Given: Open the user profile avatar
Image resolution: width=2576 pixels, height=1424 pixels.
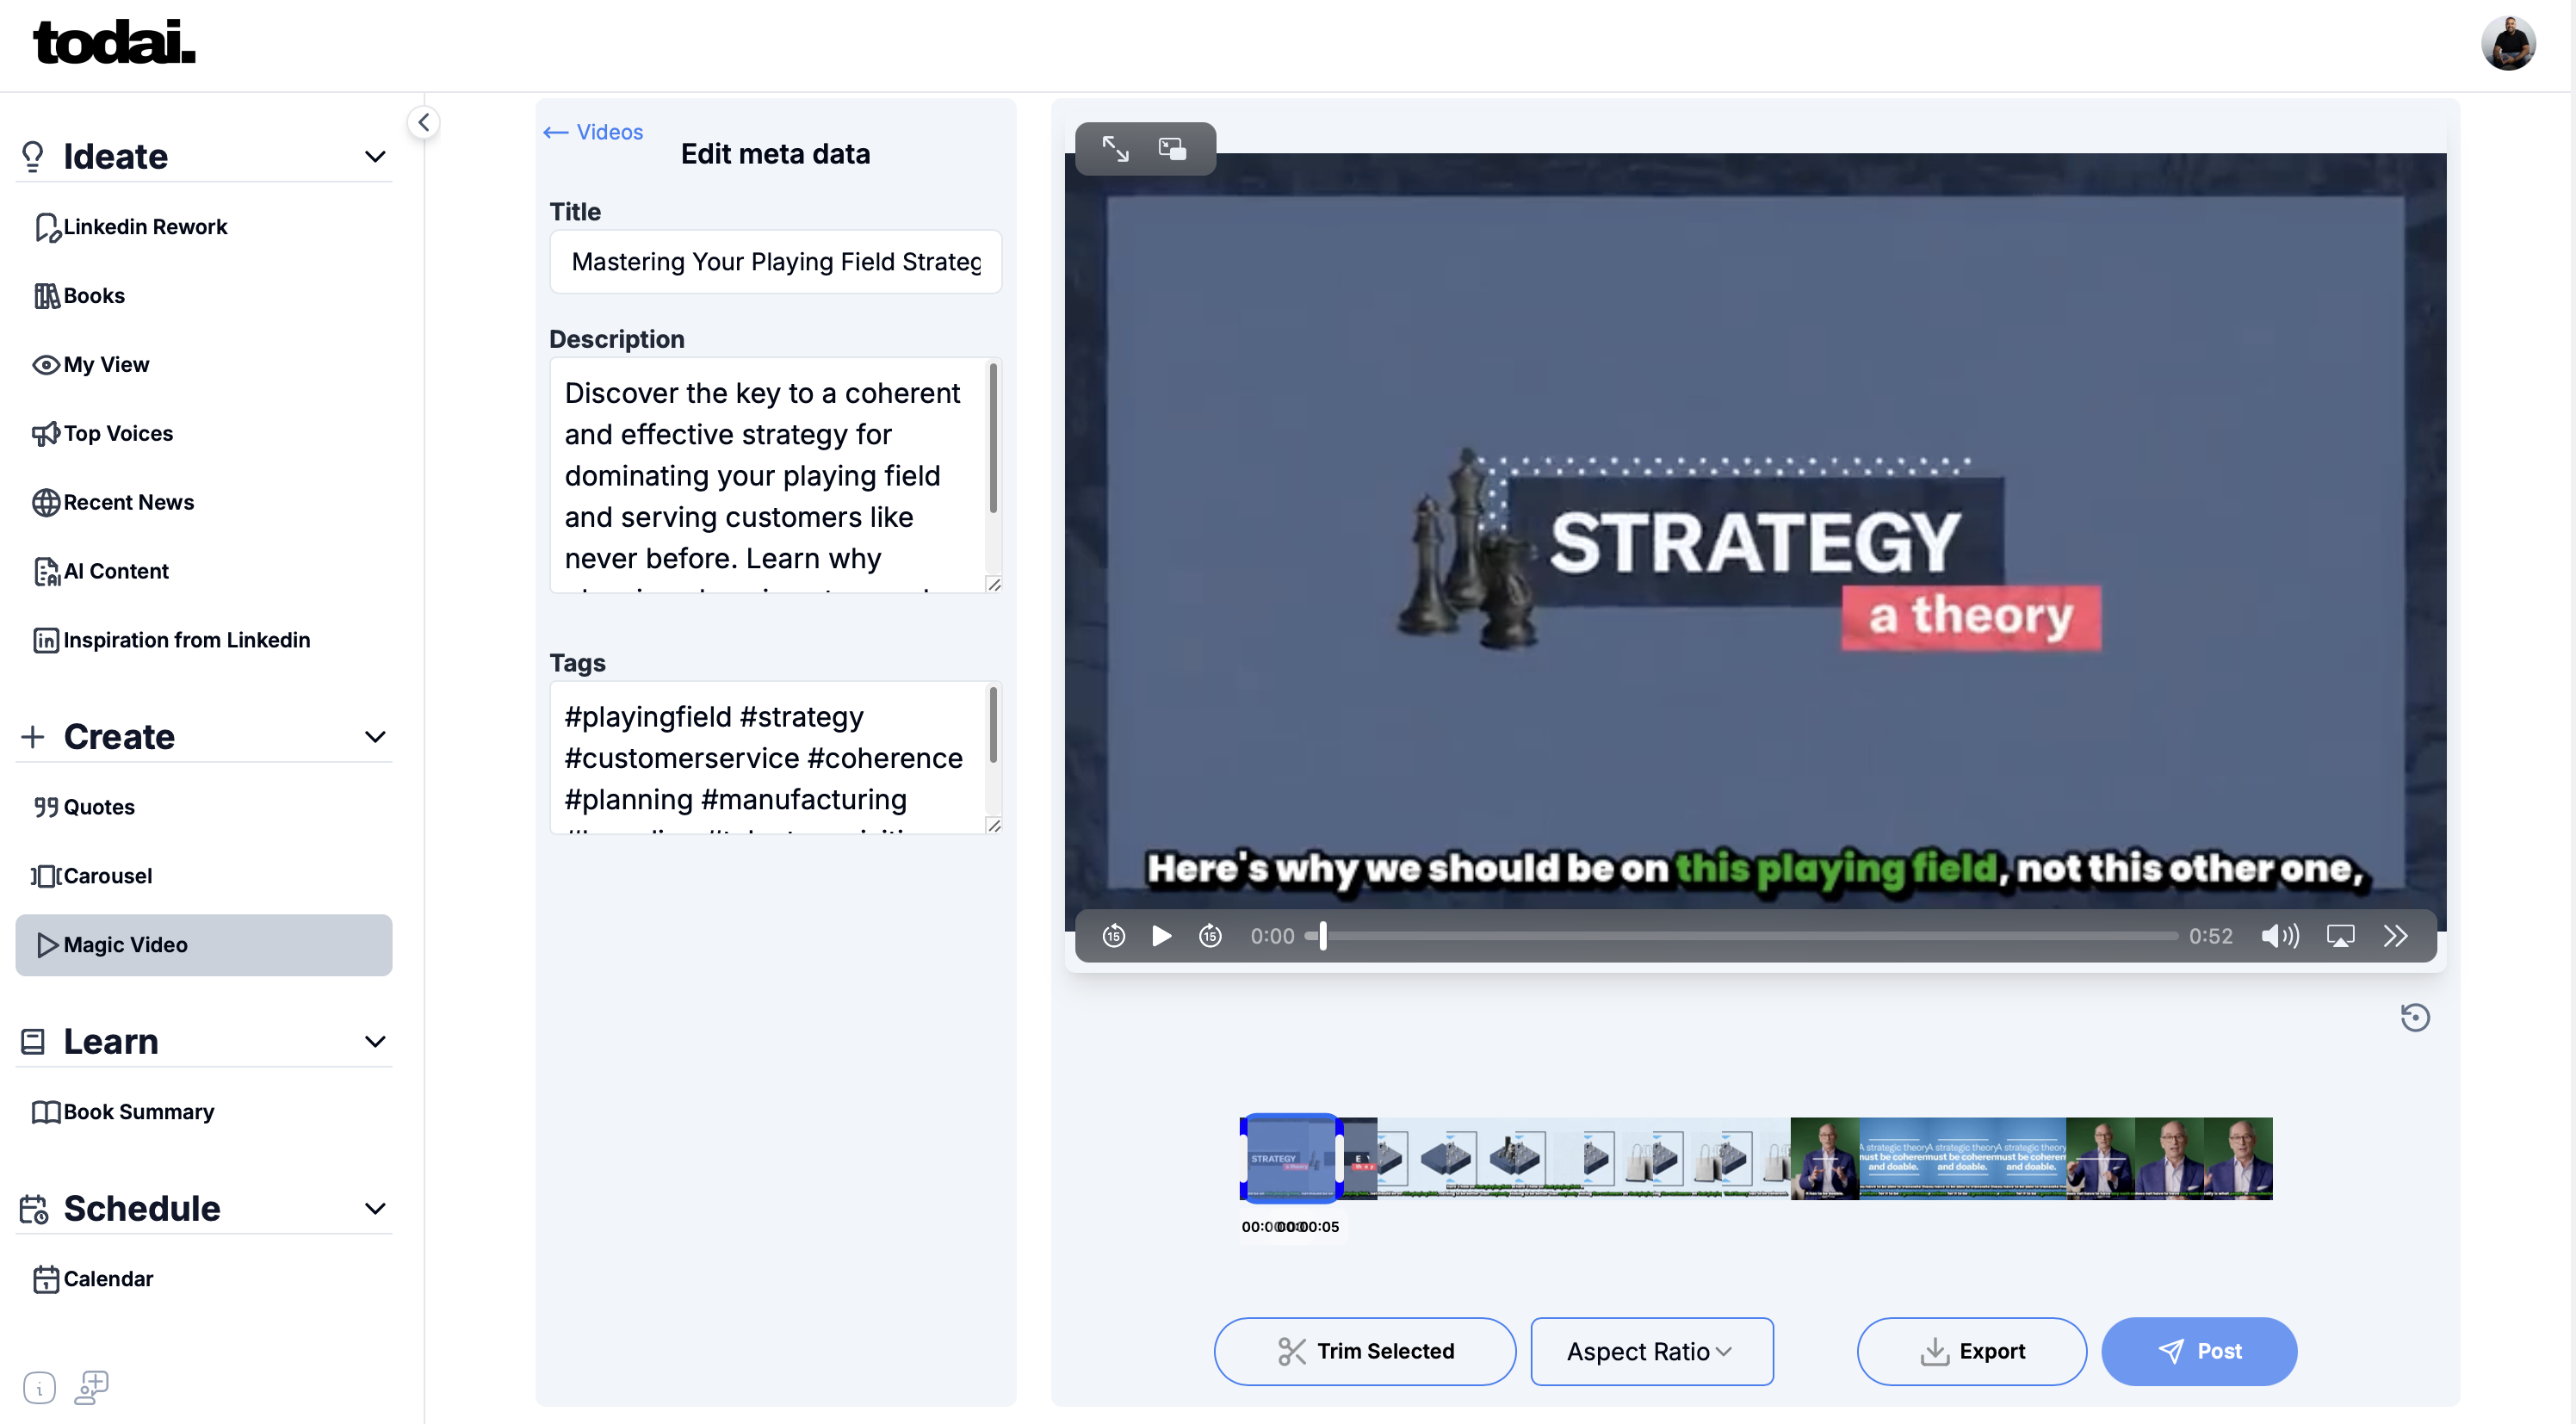Looking at the screenshot, I should point(2507,44).
